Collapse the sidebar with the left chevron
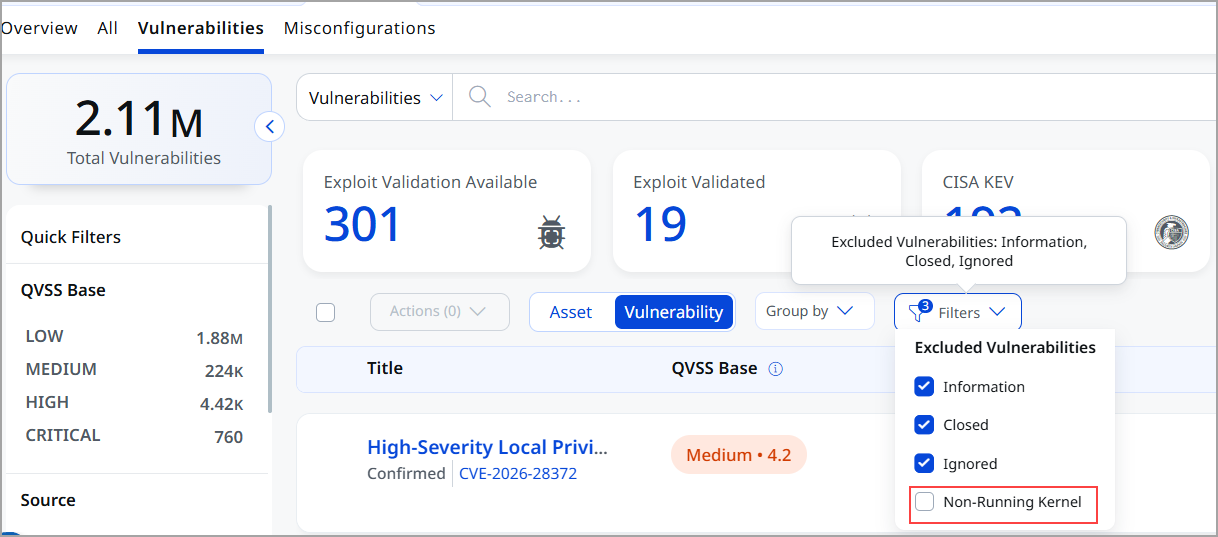 click(270, 127)
